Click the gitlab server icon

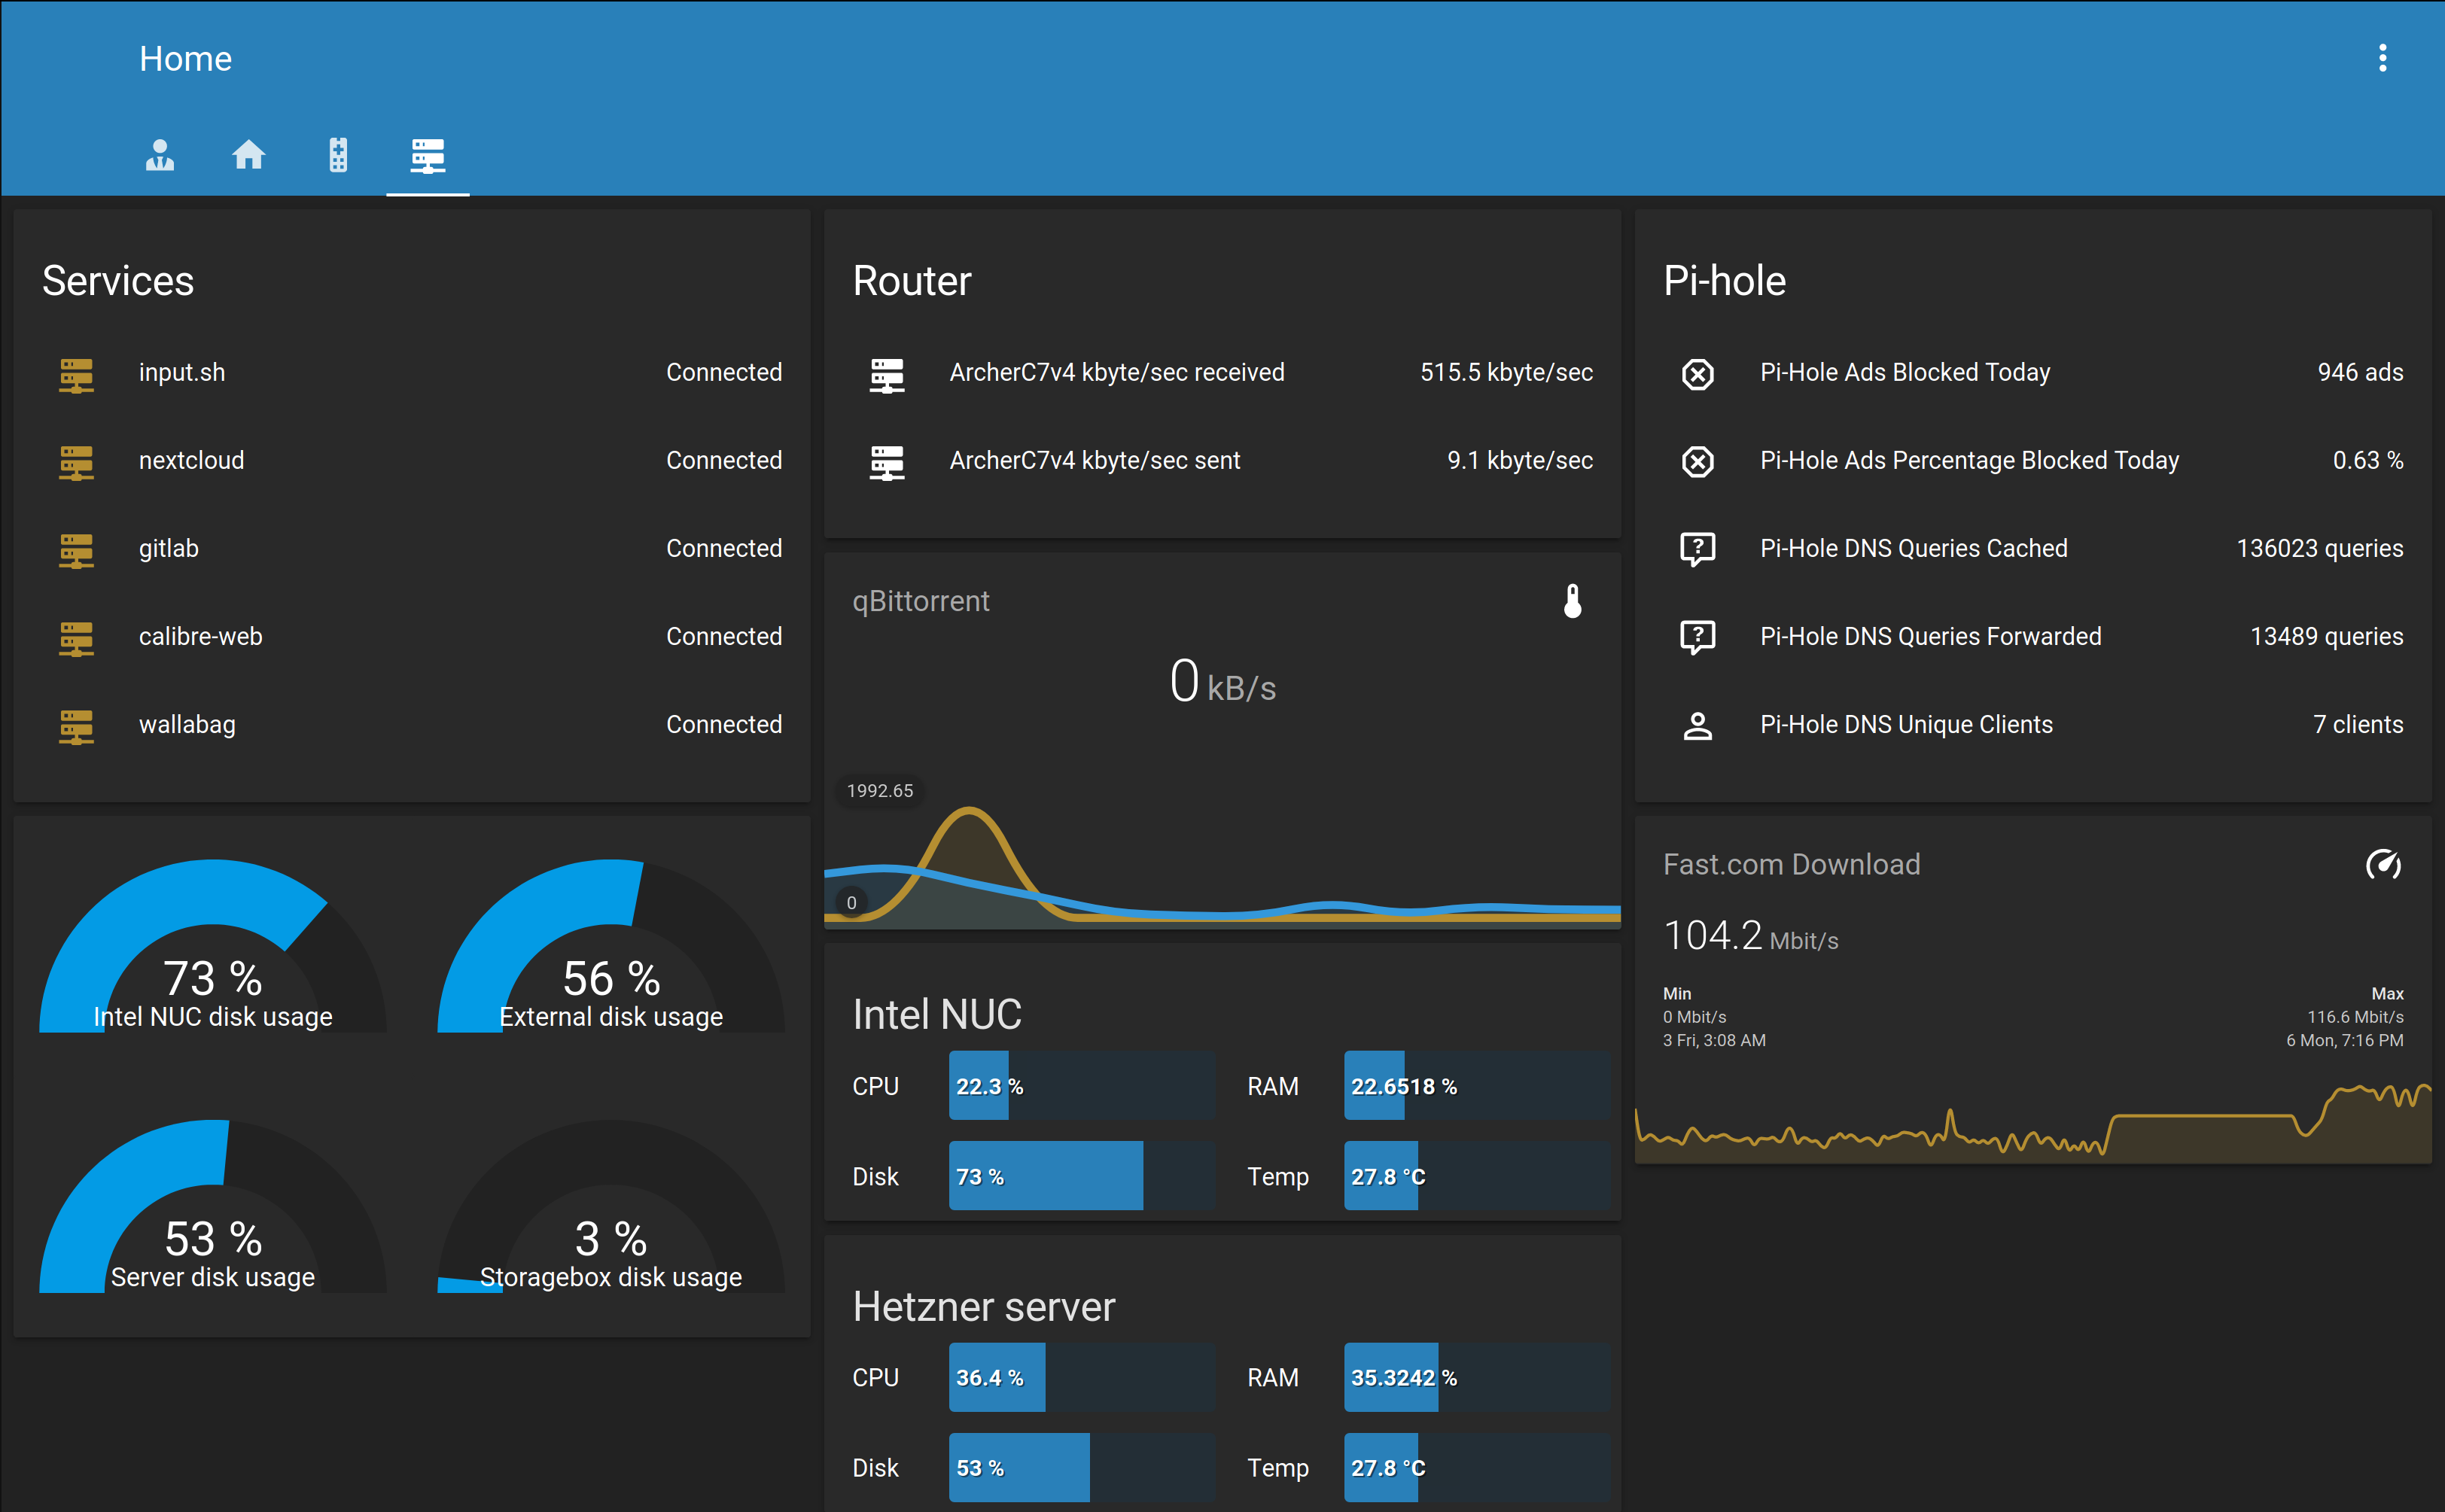click(x=76, y=550)
